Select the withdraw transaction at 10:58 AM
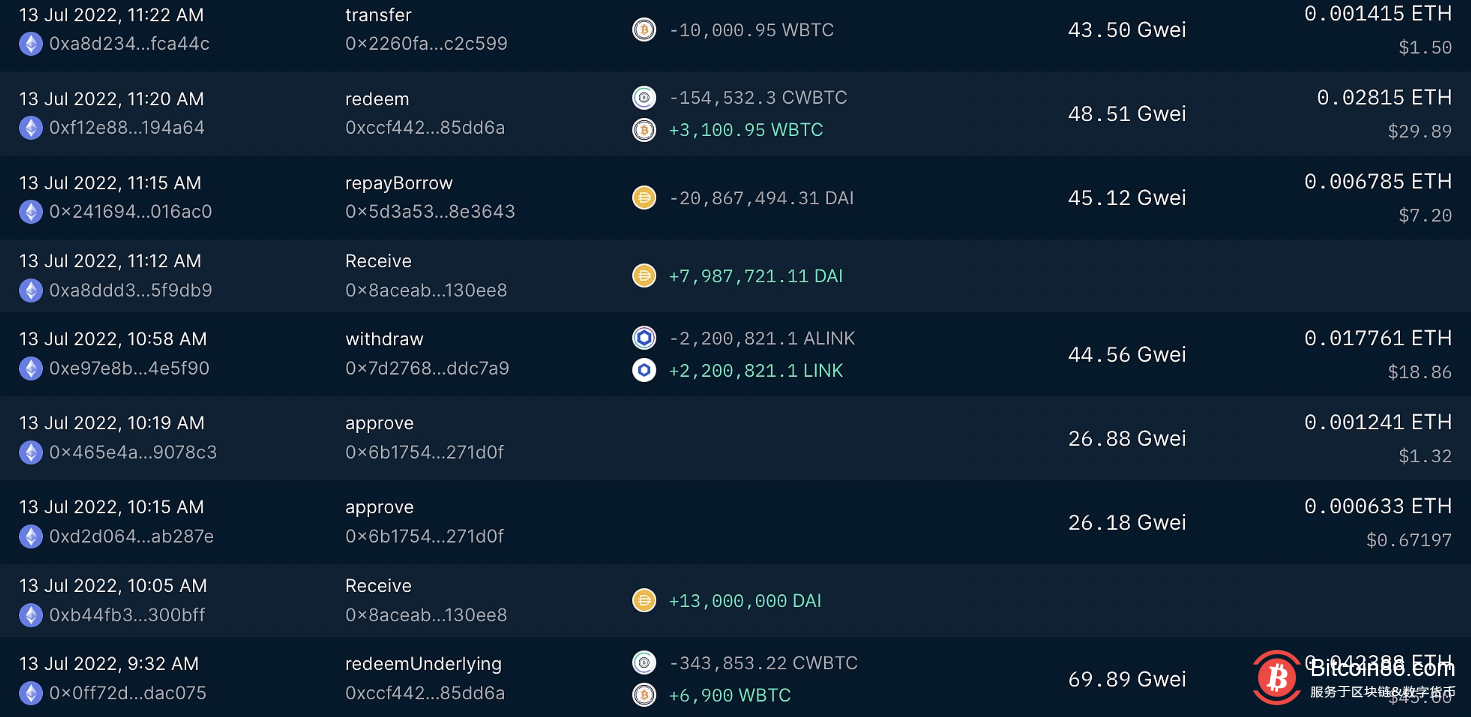The image size is (1471, 717). tap(384, 338)
